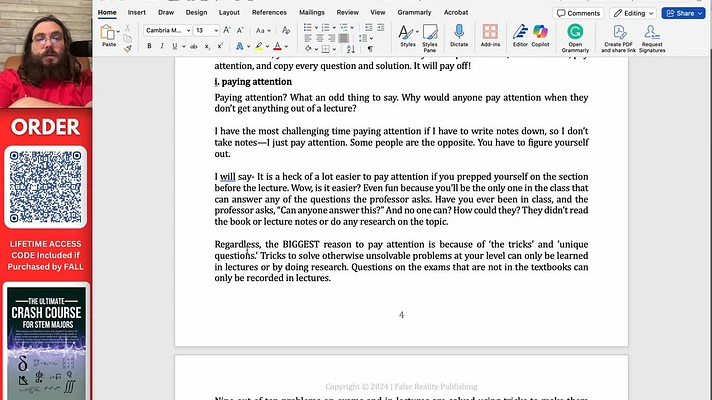Apply red font color
The image size is (712, 400).
pos(277,46)
